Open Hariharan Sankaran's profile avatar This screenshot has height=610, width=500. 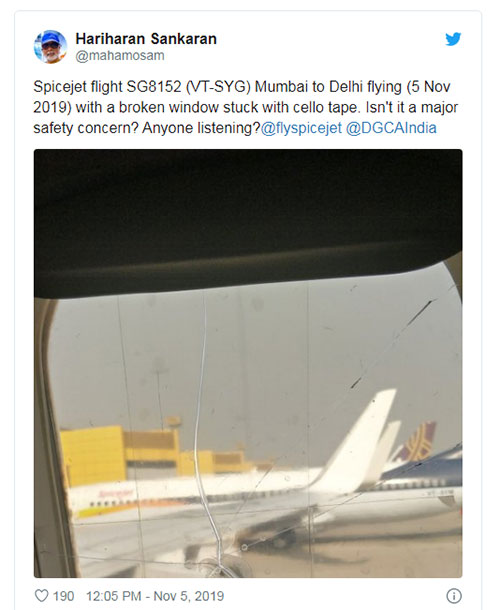(50, 47)
